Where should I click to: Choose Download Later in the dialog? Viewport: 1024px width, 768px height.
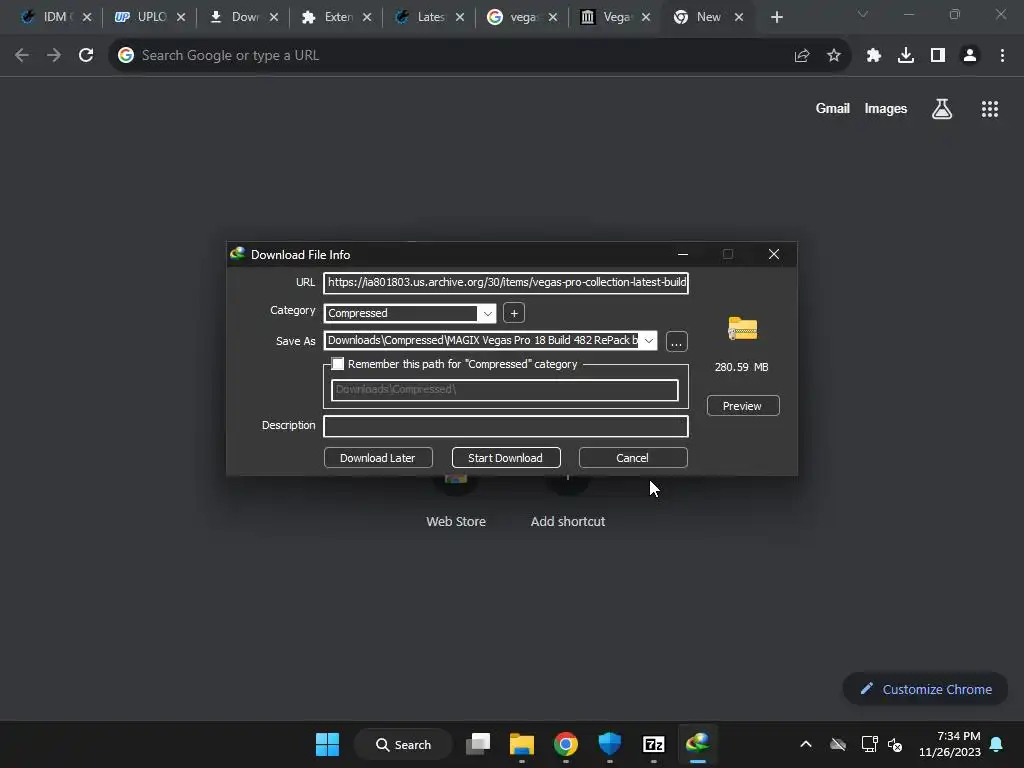[x=377, y=458]
